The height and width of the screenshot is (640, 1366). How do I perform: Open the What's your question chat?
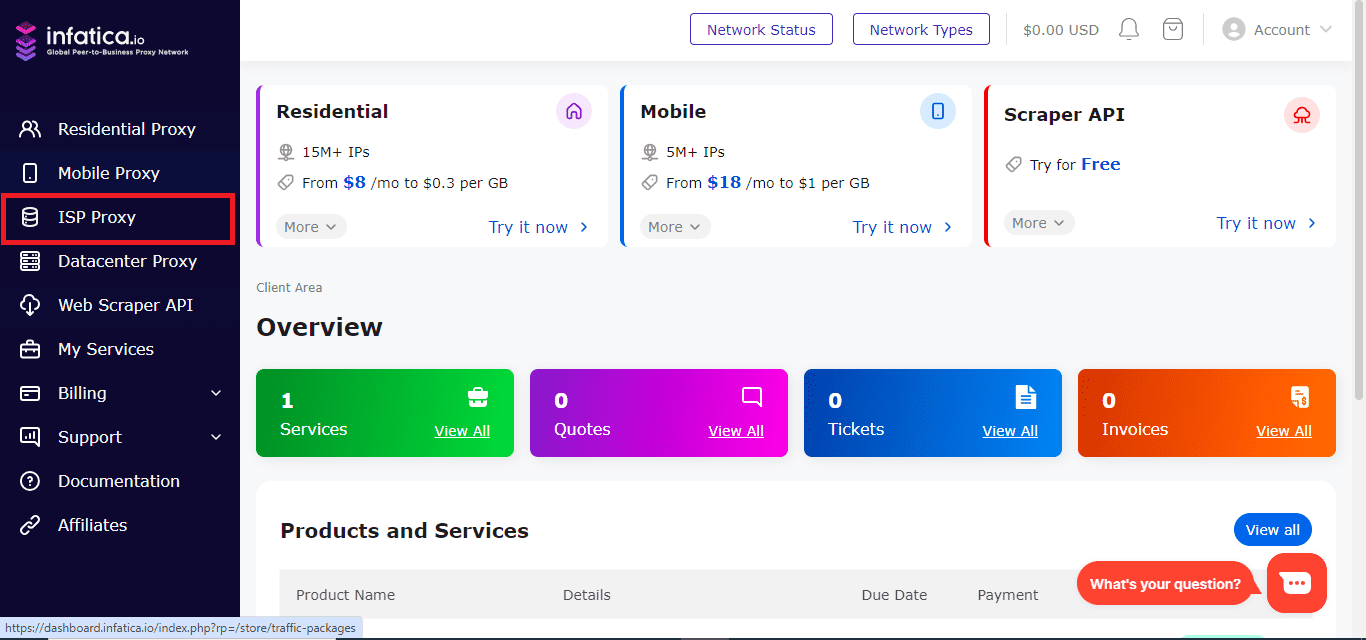pyautogui.click(x=1165, y=584)
